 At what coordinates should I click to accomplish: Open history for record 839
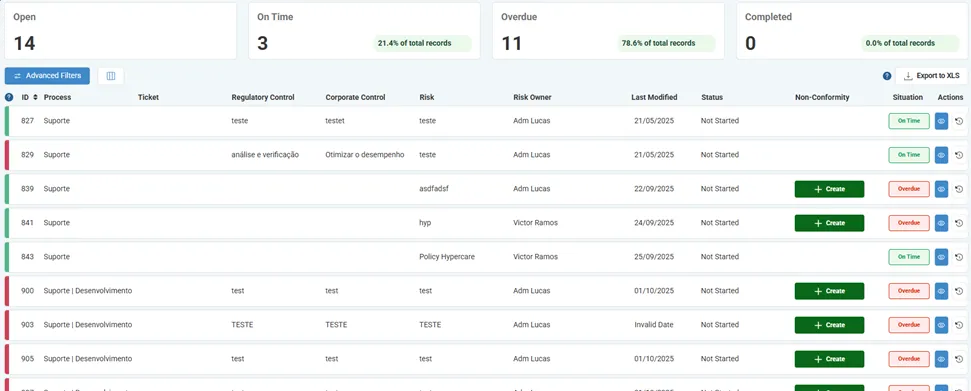click(959, 189)
